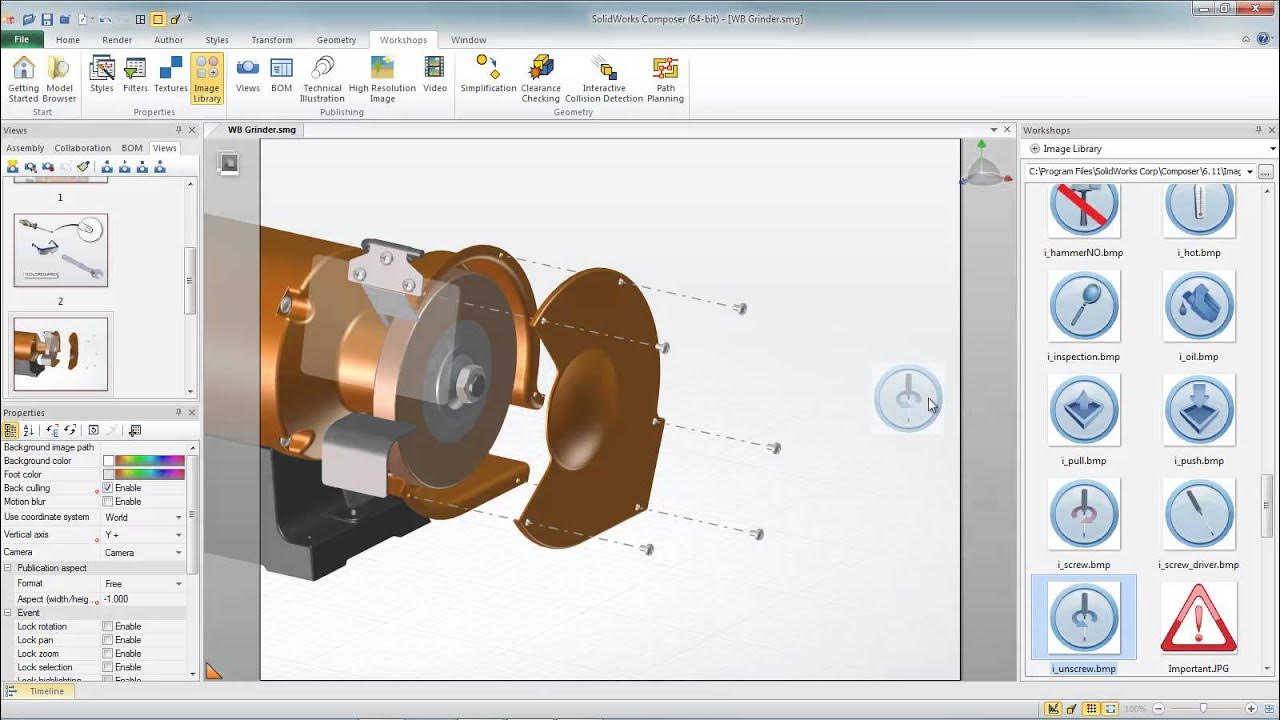Open the Views publishing workshop
The height and width of the screenshot is (720, 1280).
(x=248, y=75)
